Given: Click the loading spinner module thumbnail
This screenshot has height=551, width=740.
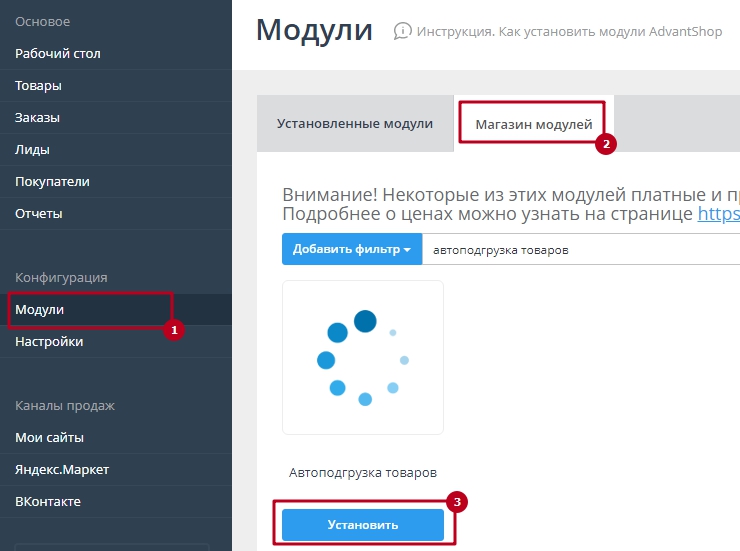Looking at the screenshot, I should coord(363,357).
